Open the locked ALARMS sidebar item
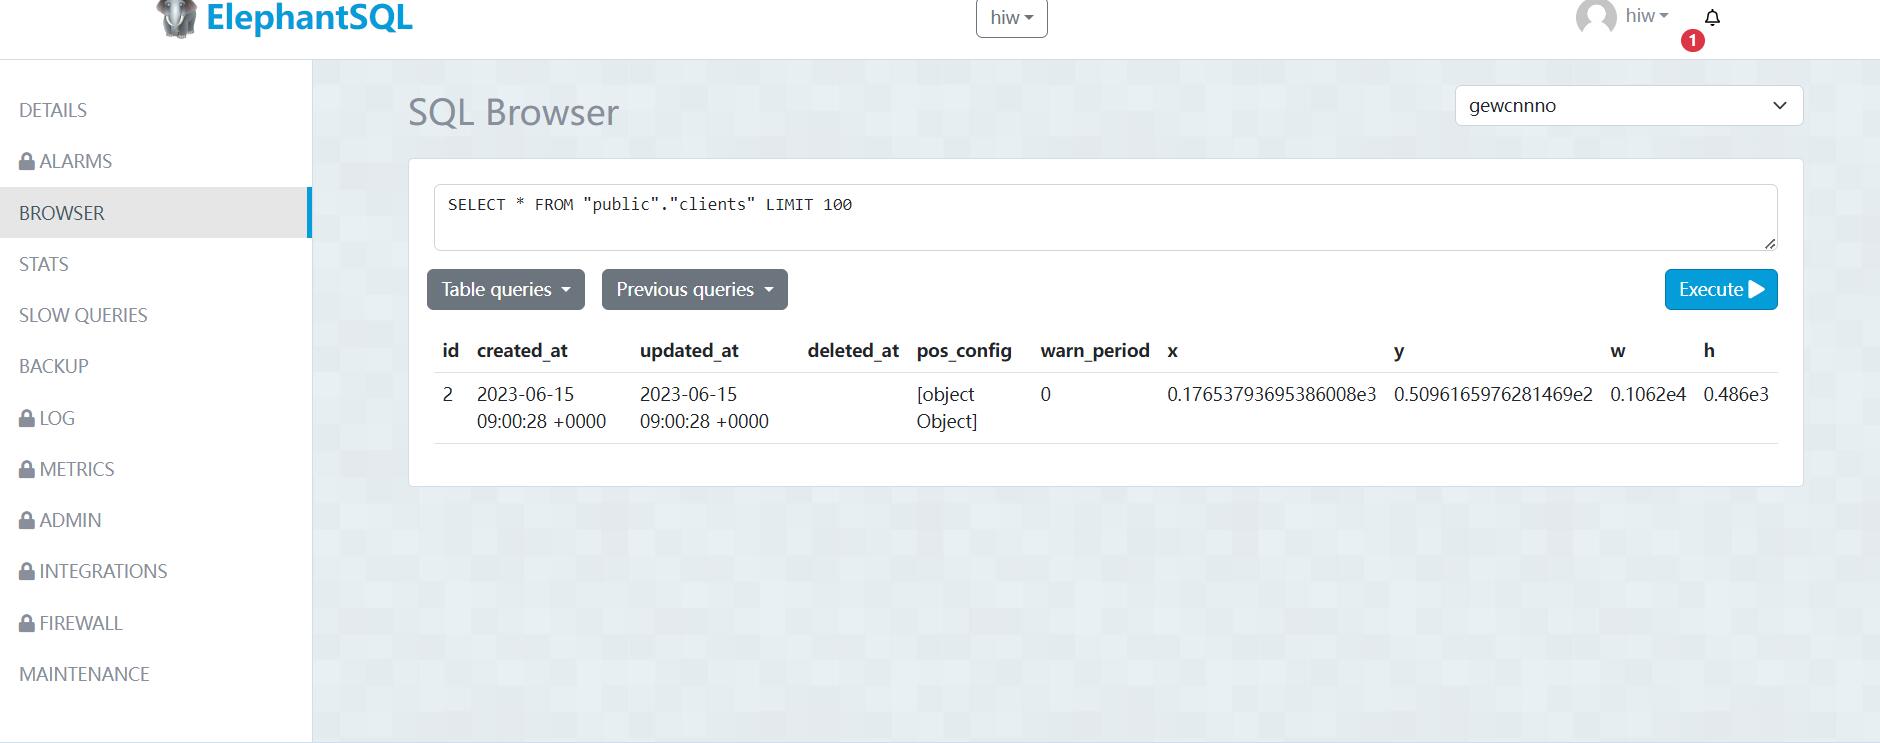Image resolution: width=1880 pixels, height=743 pixels. coord(66,161)
